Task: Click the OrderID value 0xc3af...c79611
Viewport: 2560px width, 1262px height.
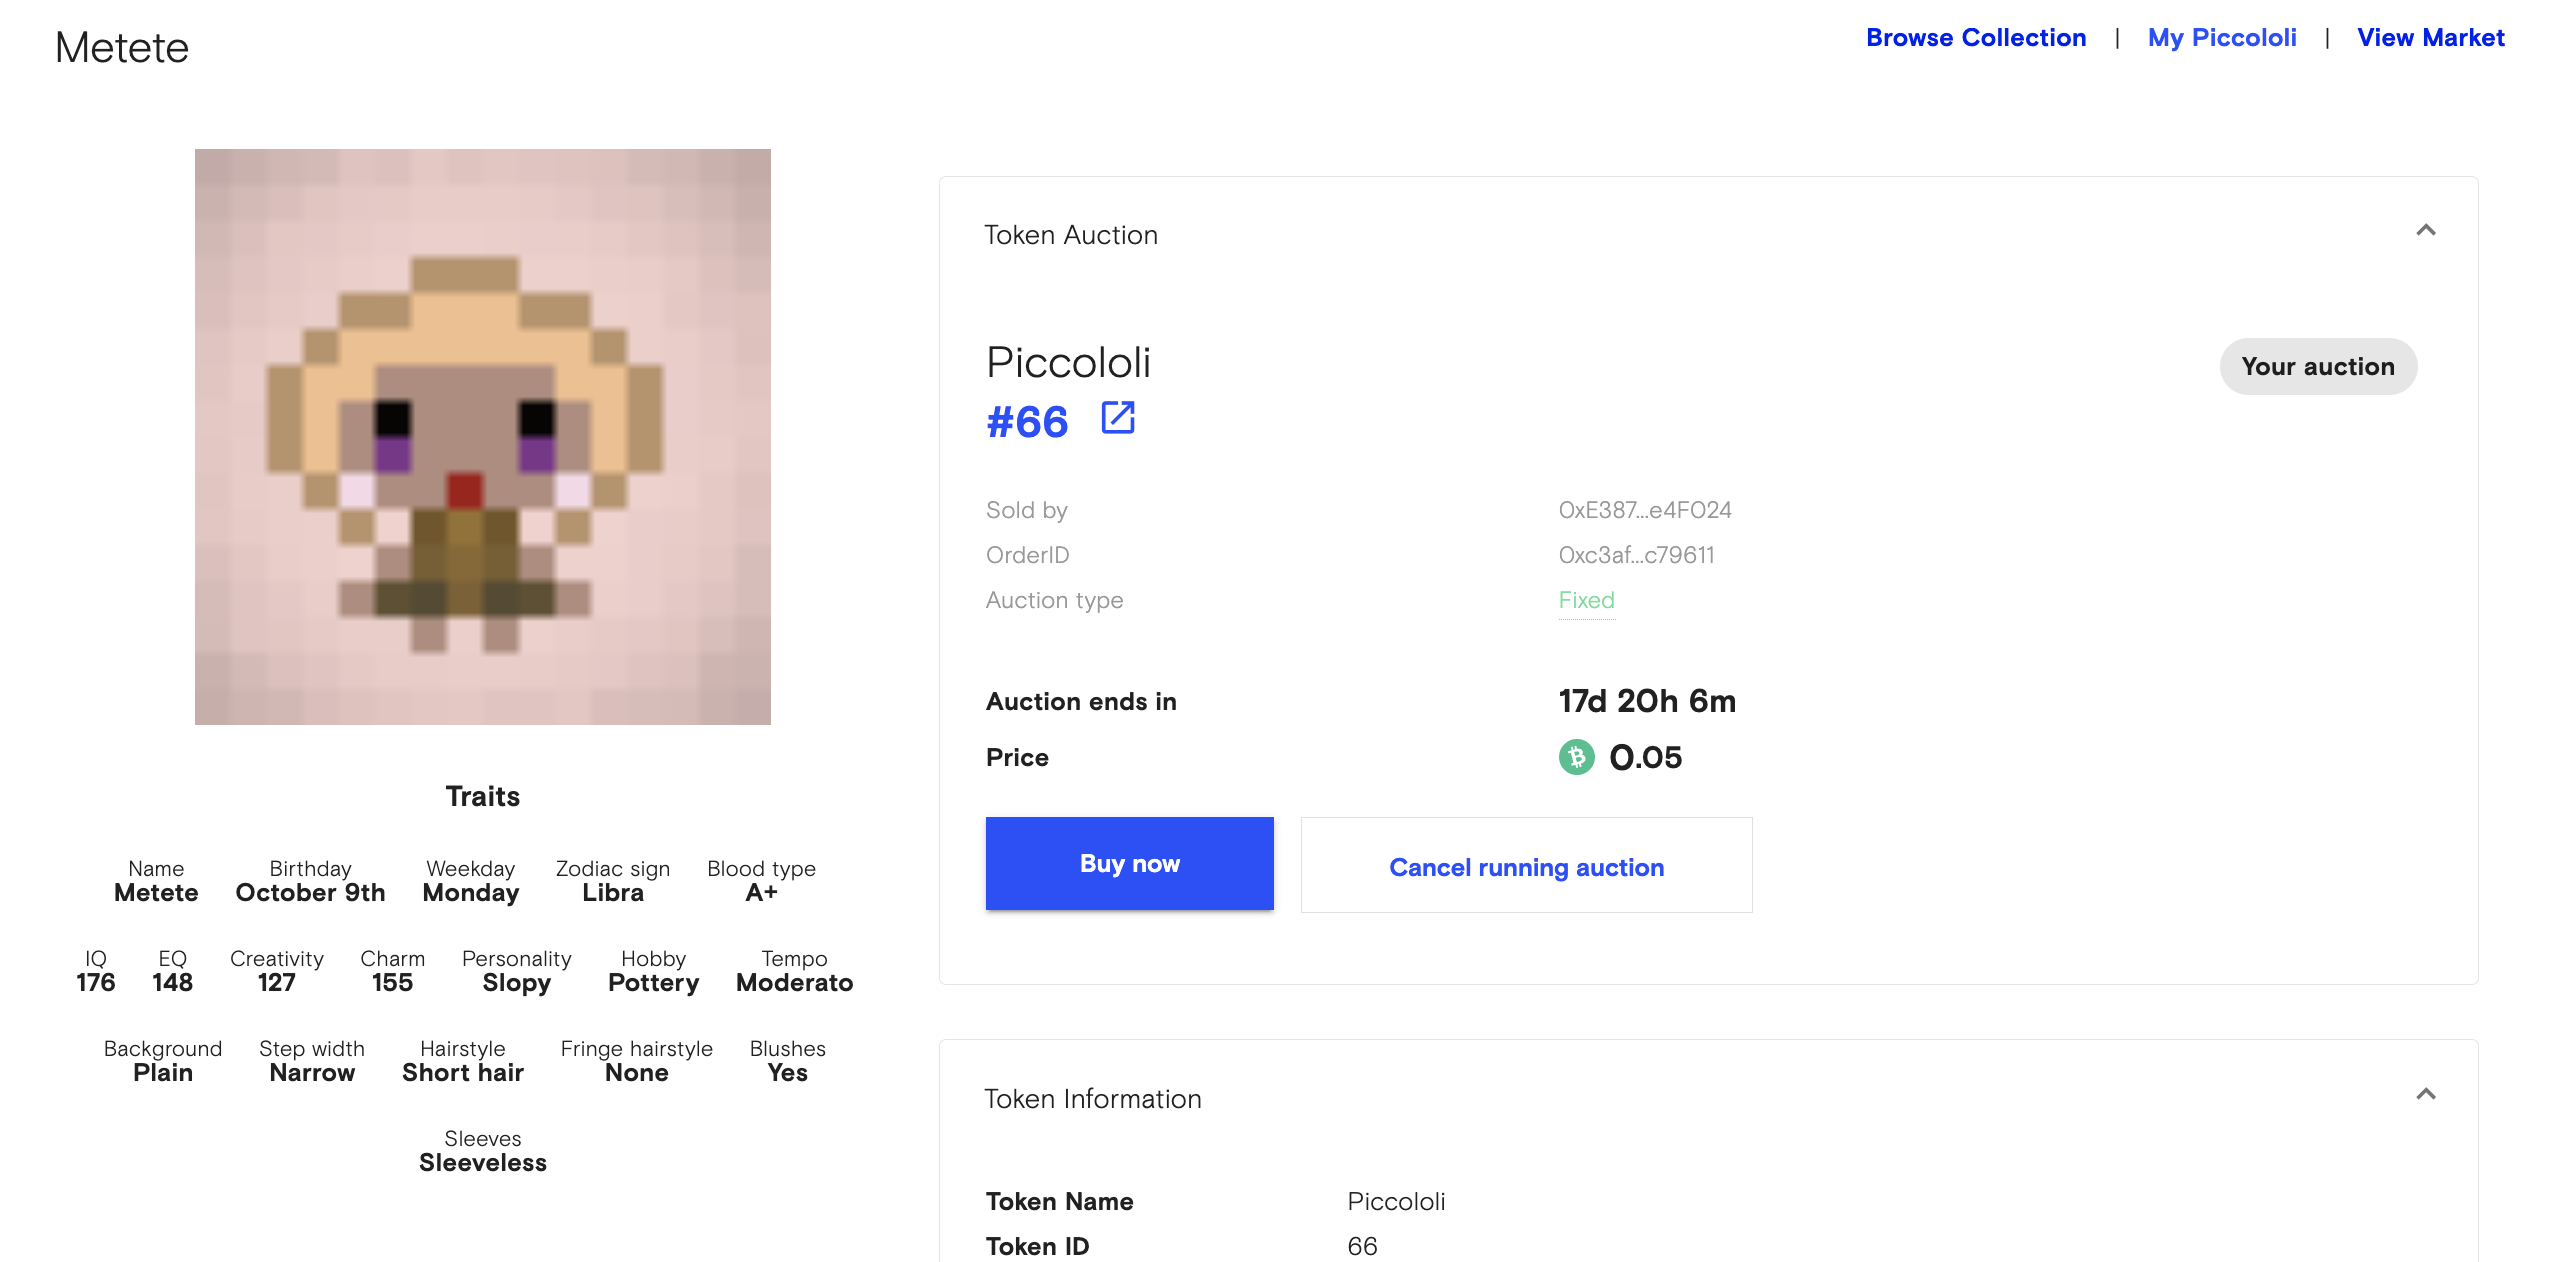Action: tap(1636, 555)
